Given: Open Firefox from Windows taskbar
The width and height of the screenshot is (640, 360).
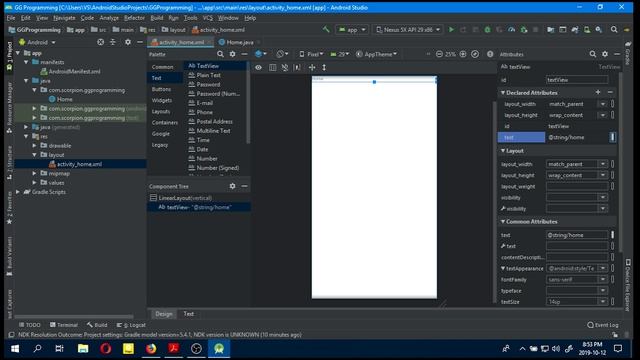Looking at the screenshot, I should (x=151, y=349).
